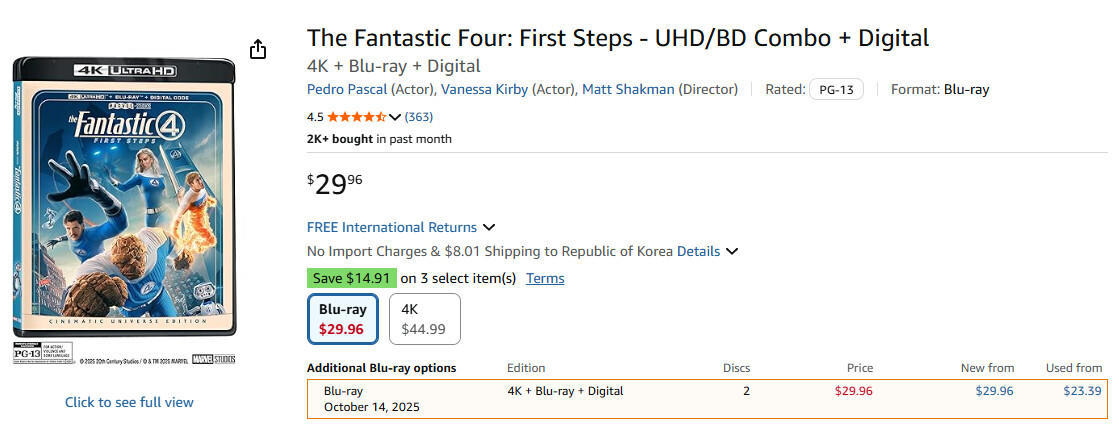The width and height of the screenshot is (1119, 427).
Task: Click the star rating icons
Action: click(356, 117)
